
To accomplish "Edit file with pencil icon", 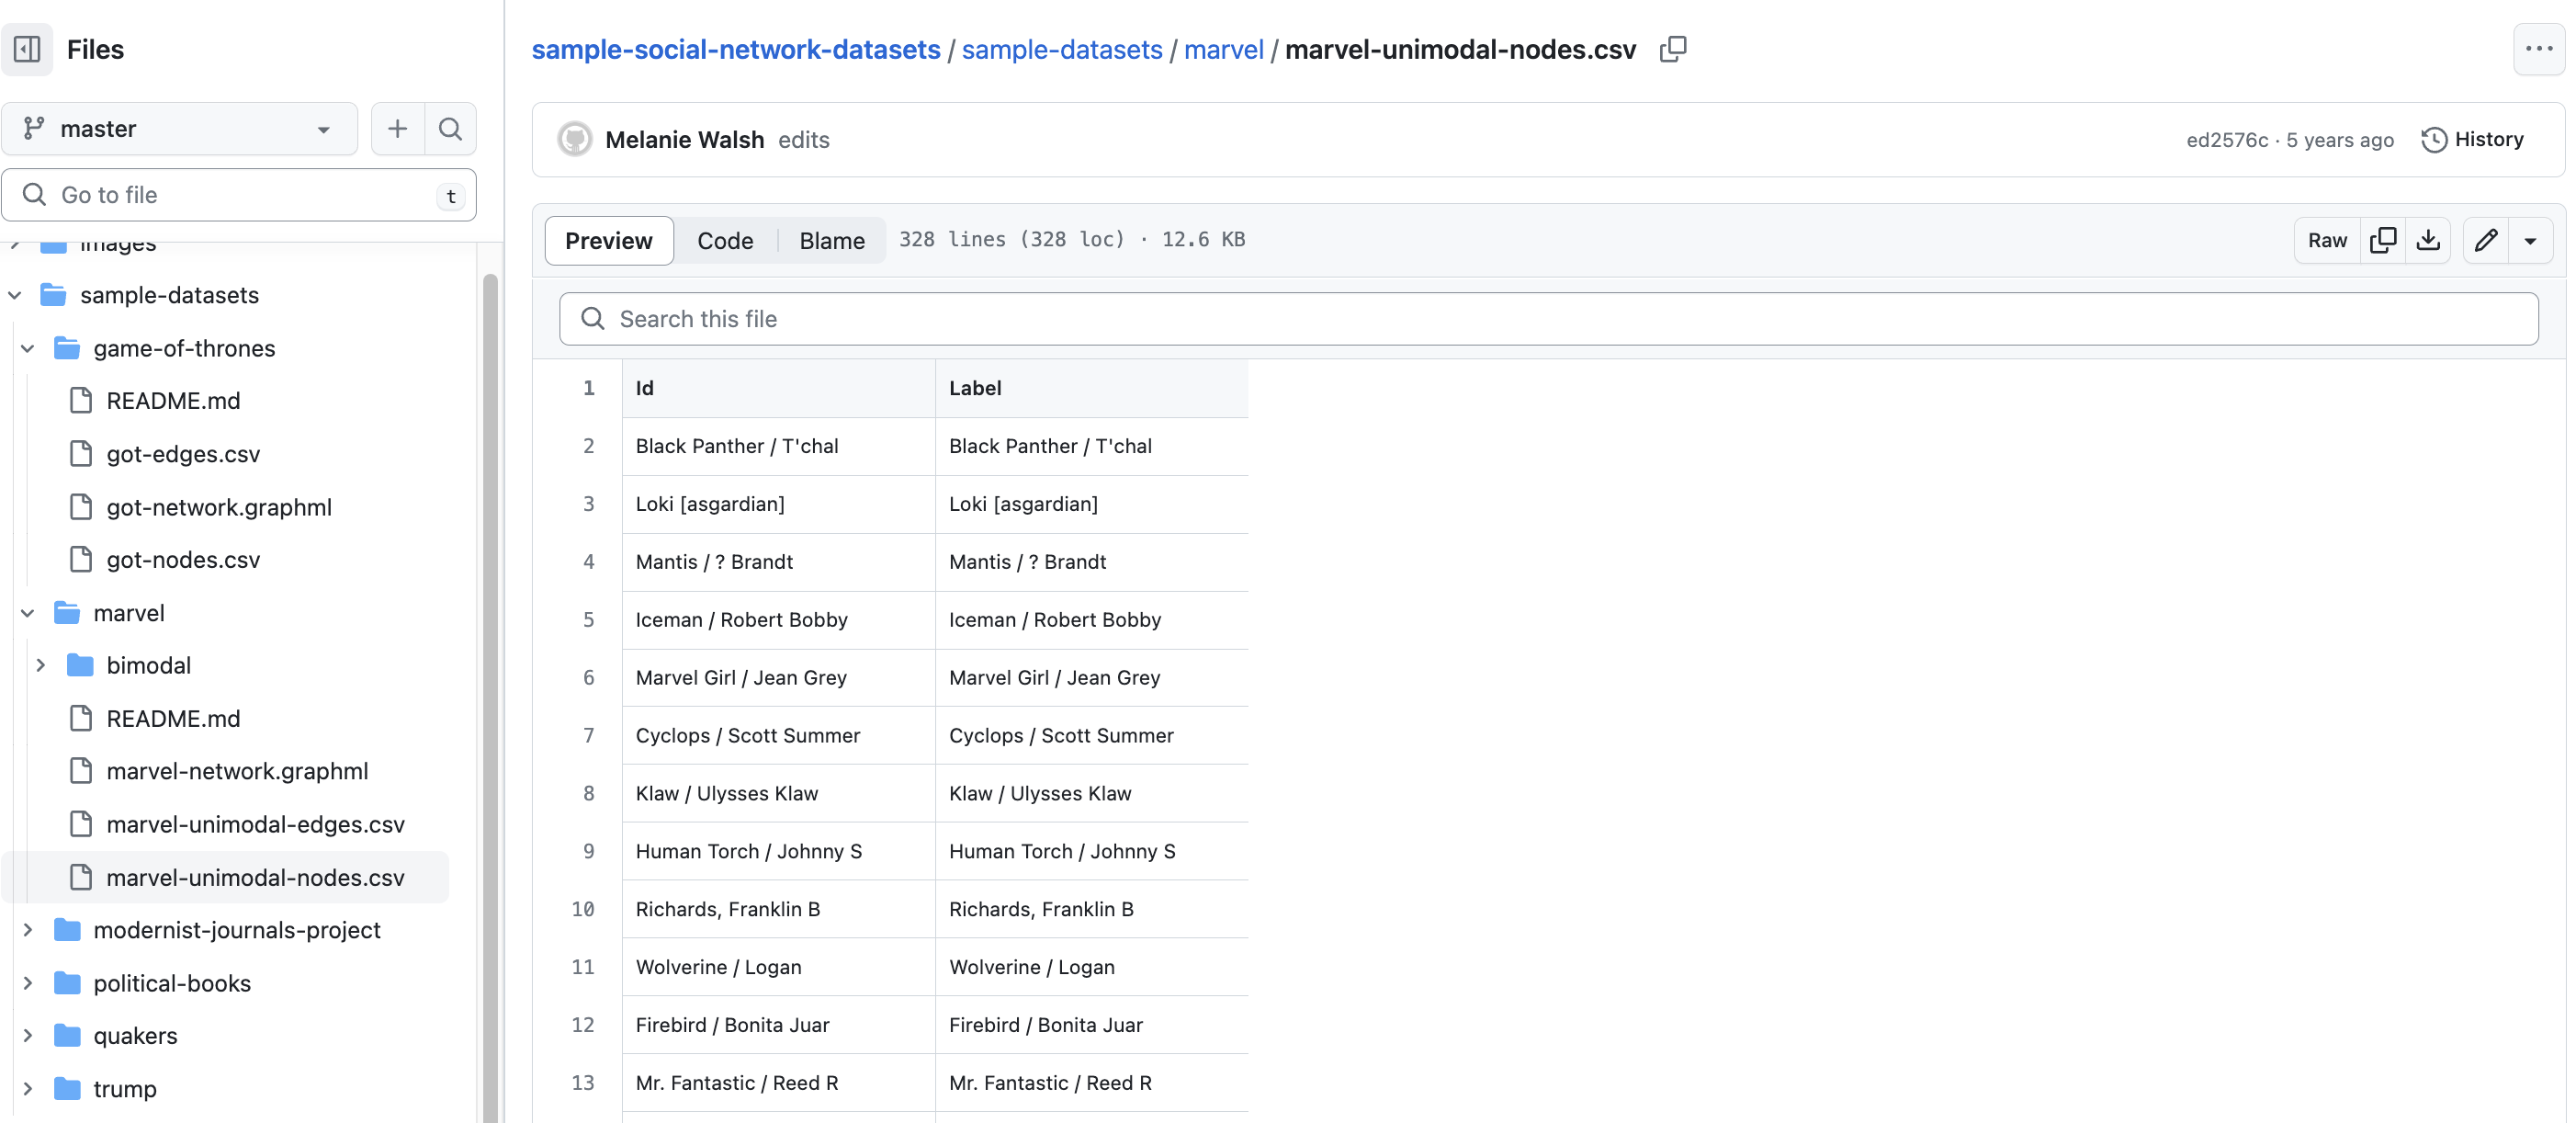I will point(2485,240).
